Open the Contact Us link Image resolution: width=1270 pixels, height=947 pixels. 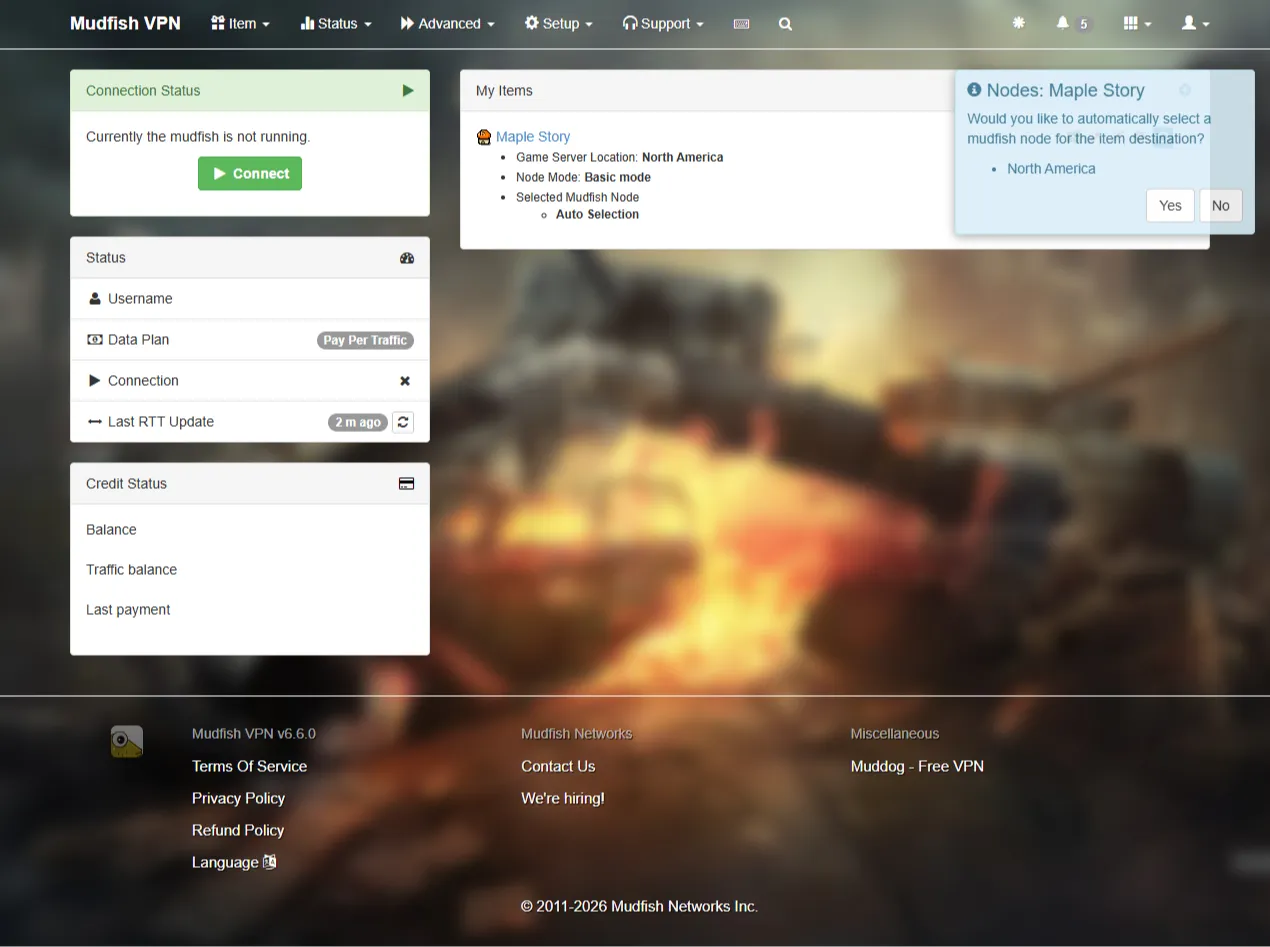(x=558, y=766)
